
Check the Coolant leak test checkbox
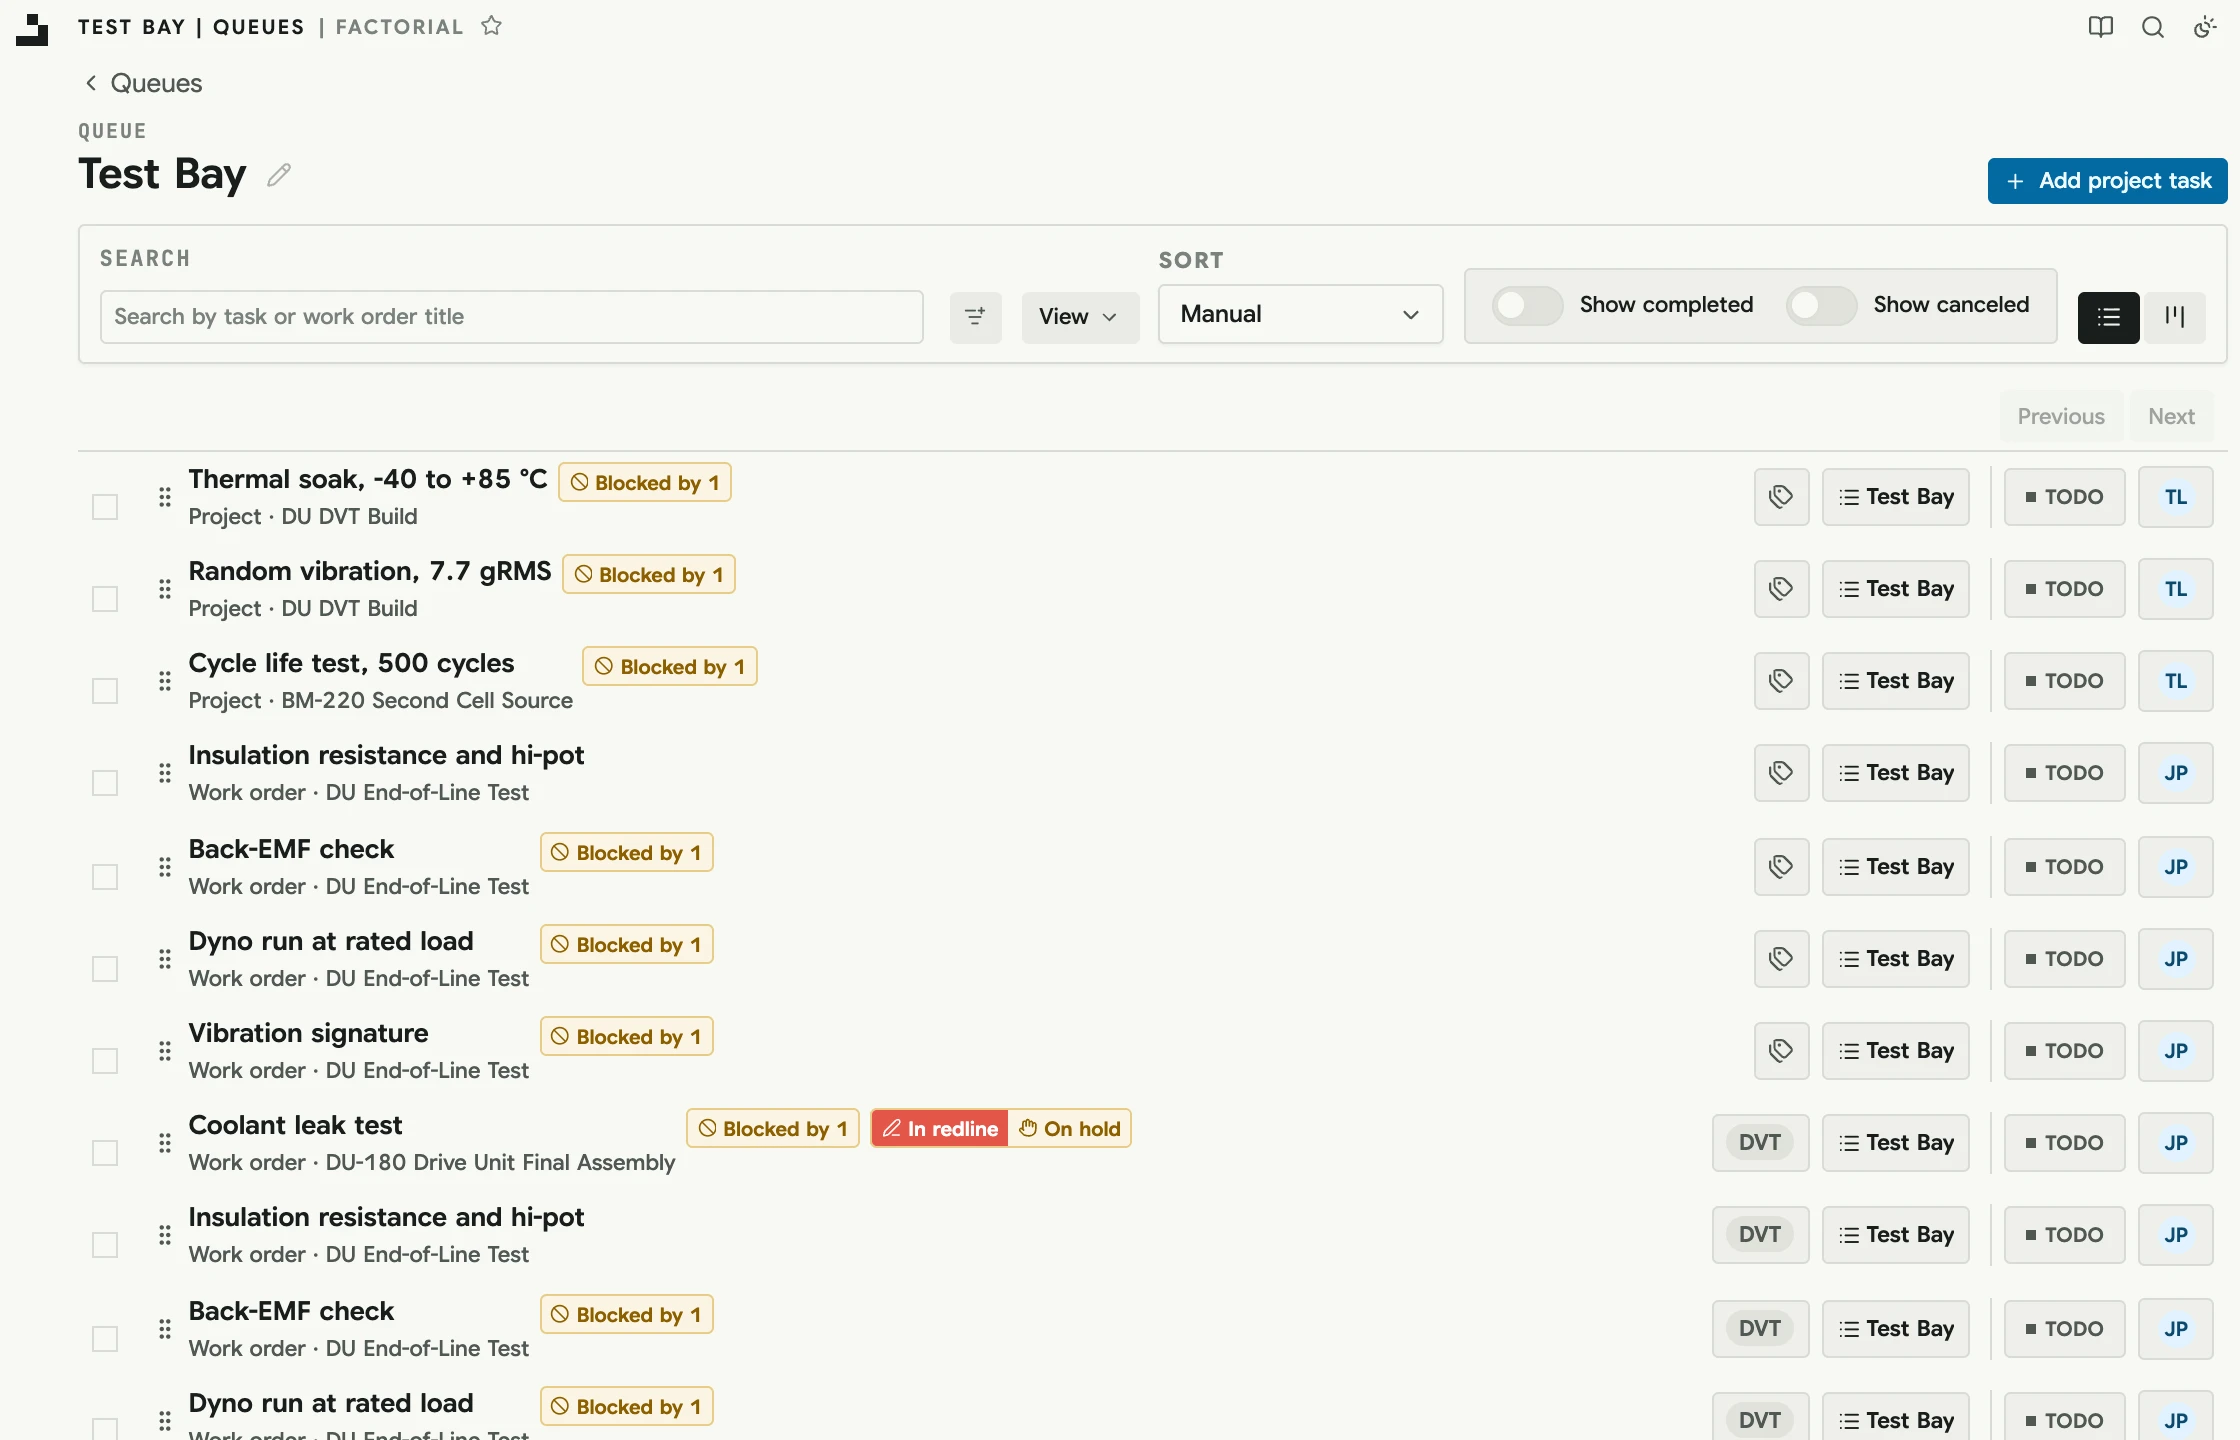[x=105, y=1153]
